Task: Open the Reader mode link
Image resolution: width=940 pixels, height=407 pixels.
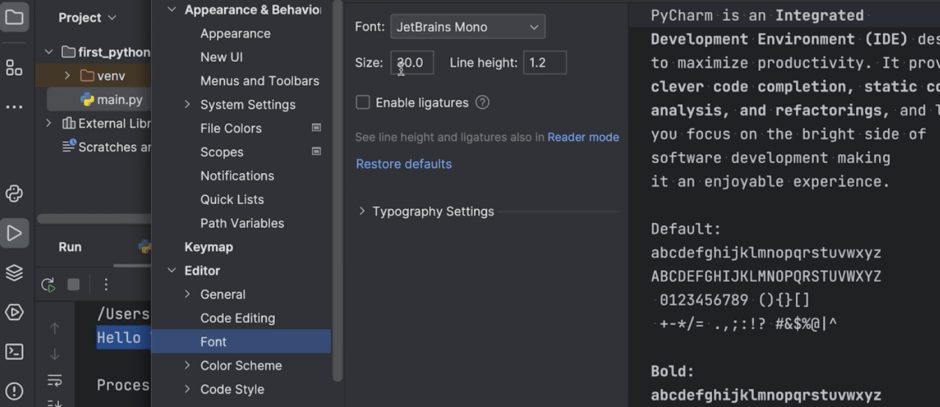Action: (x=583, y=137)
